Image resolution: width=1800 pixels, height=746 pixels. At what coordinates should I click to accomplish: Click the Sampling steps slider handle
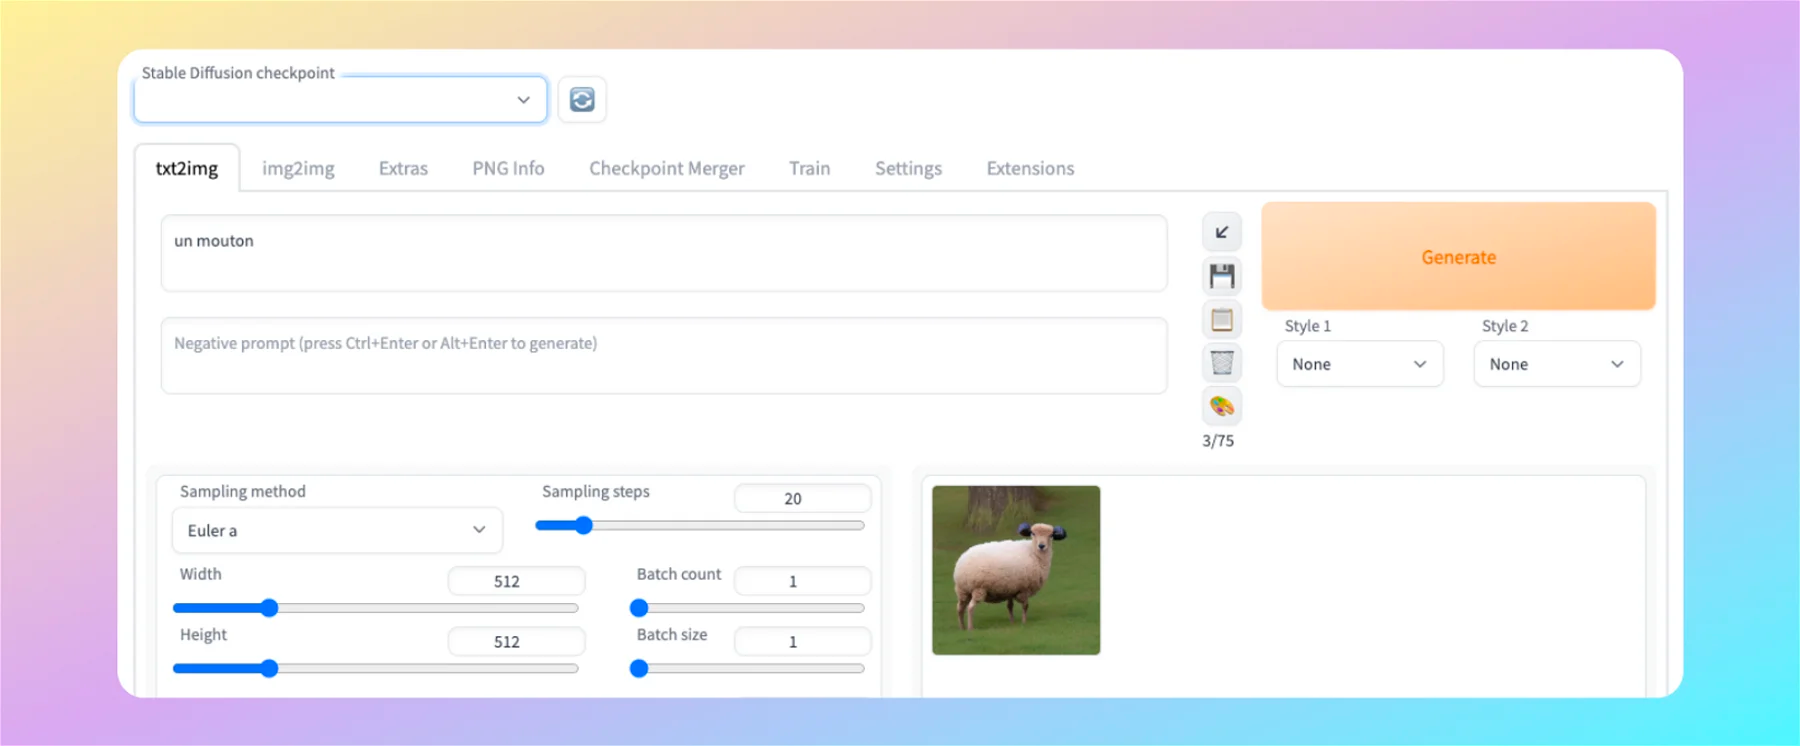584,525
